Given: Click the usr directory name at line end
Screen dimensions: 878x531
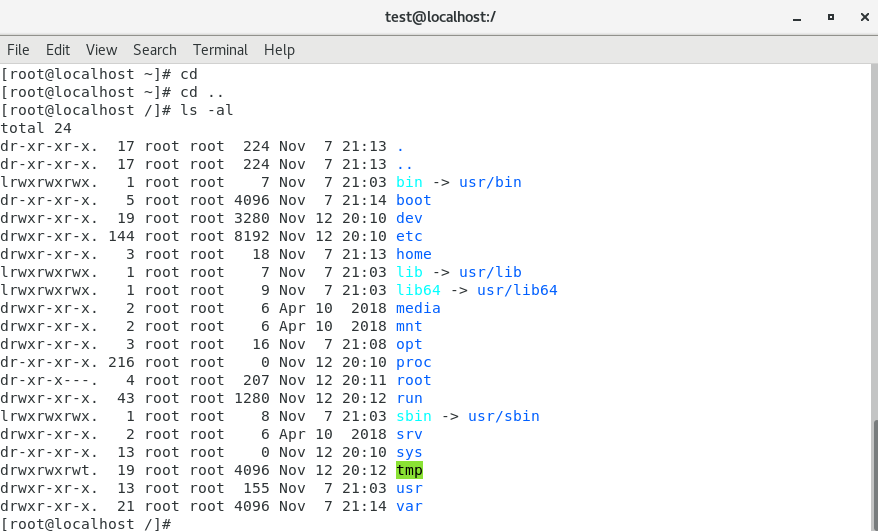Looking at the screenshot, I should 409,488.
